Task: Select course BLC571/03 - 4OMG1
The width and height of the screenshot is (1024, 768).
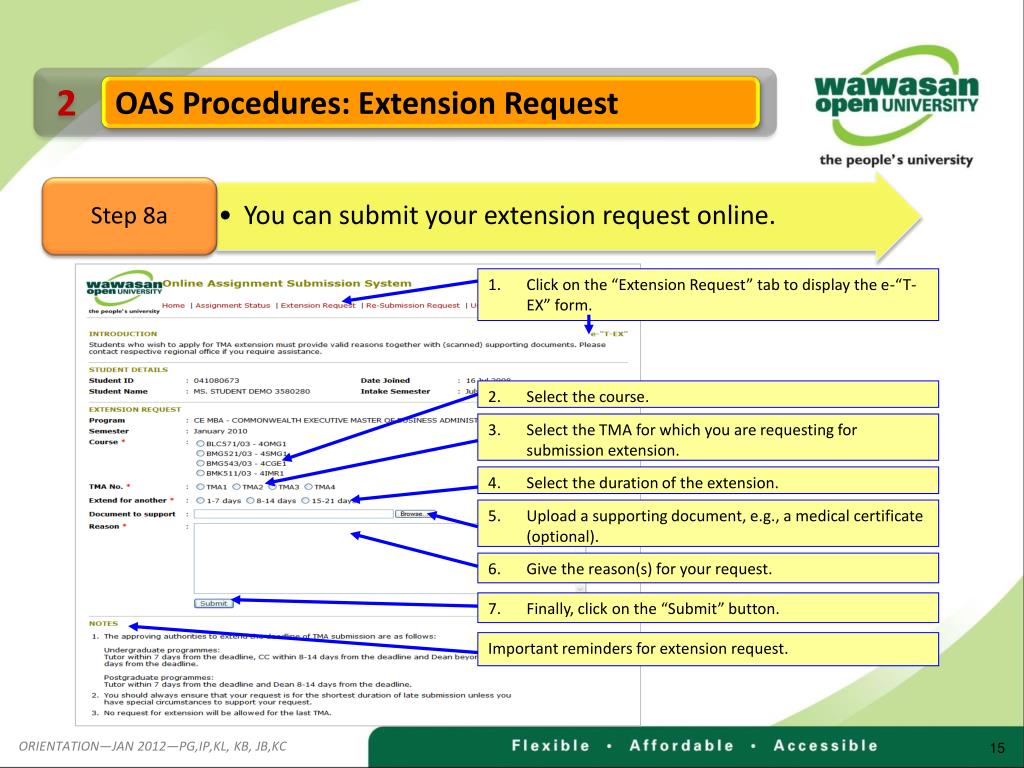Action: (200, 443)
